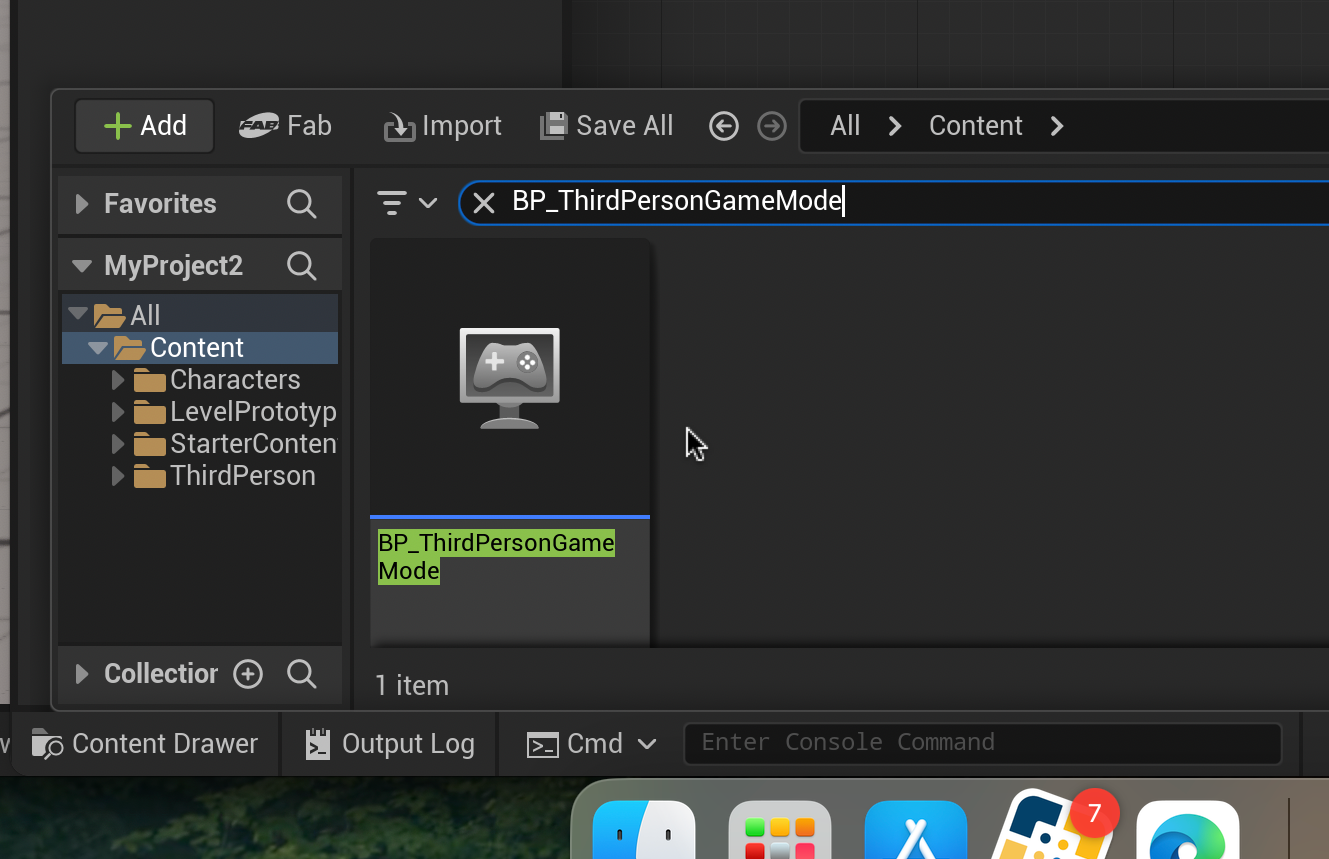Search in MyProject2 magnifier icon
The height and width of the screenshot is (859, 1329).
tap(301, 266)
